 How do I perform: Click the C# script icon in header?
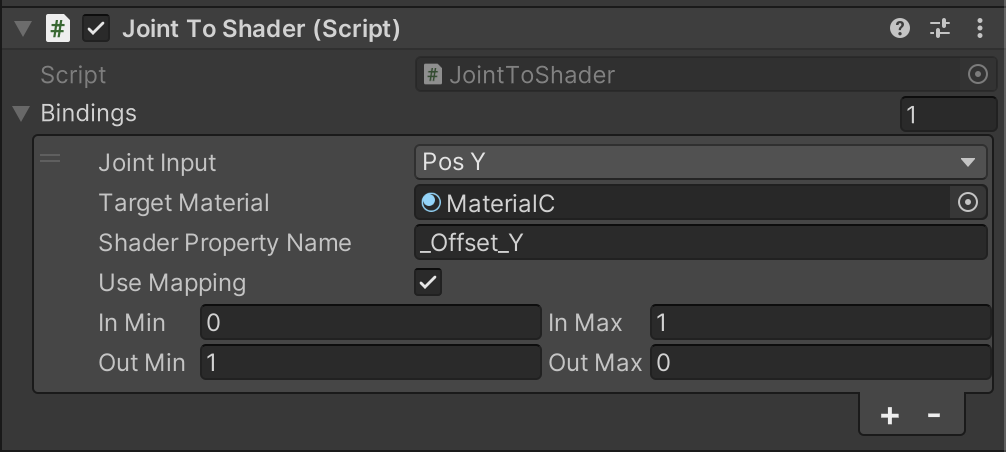(x=58, y=29)
